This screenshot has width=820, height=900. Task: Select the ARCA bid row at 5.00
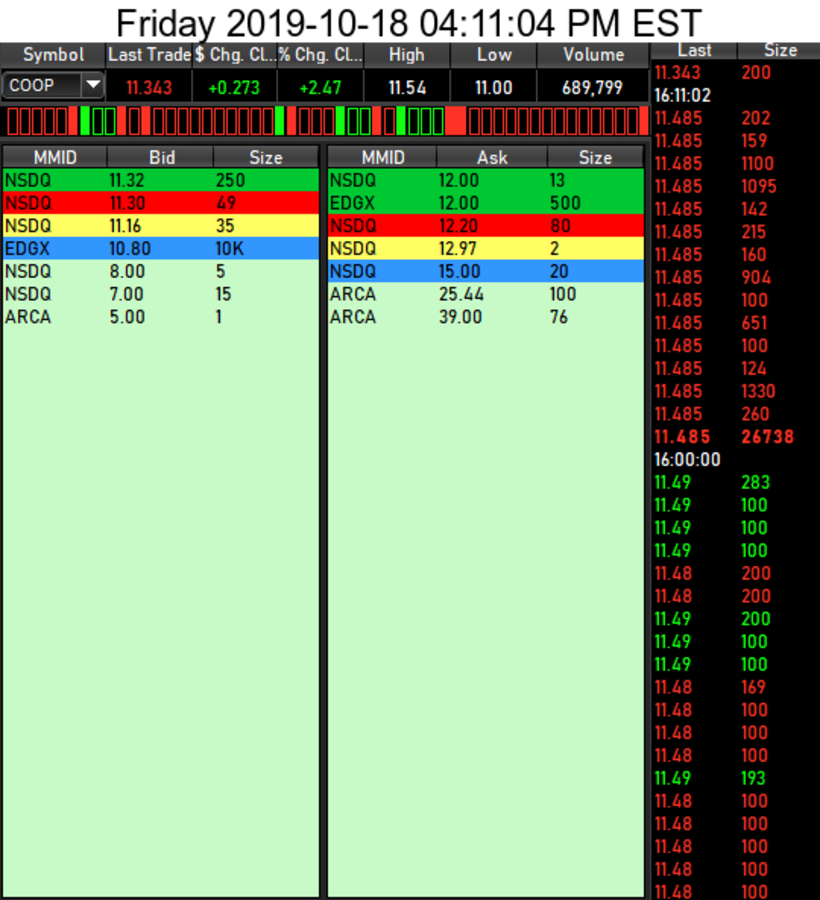(x=161, y=317)
